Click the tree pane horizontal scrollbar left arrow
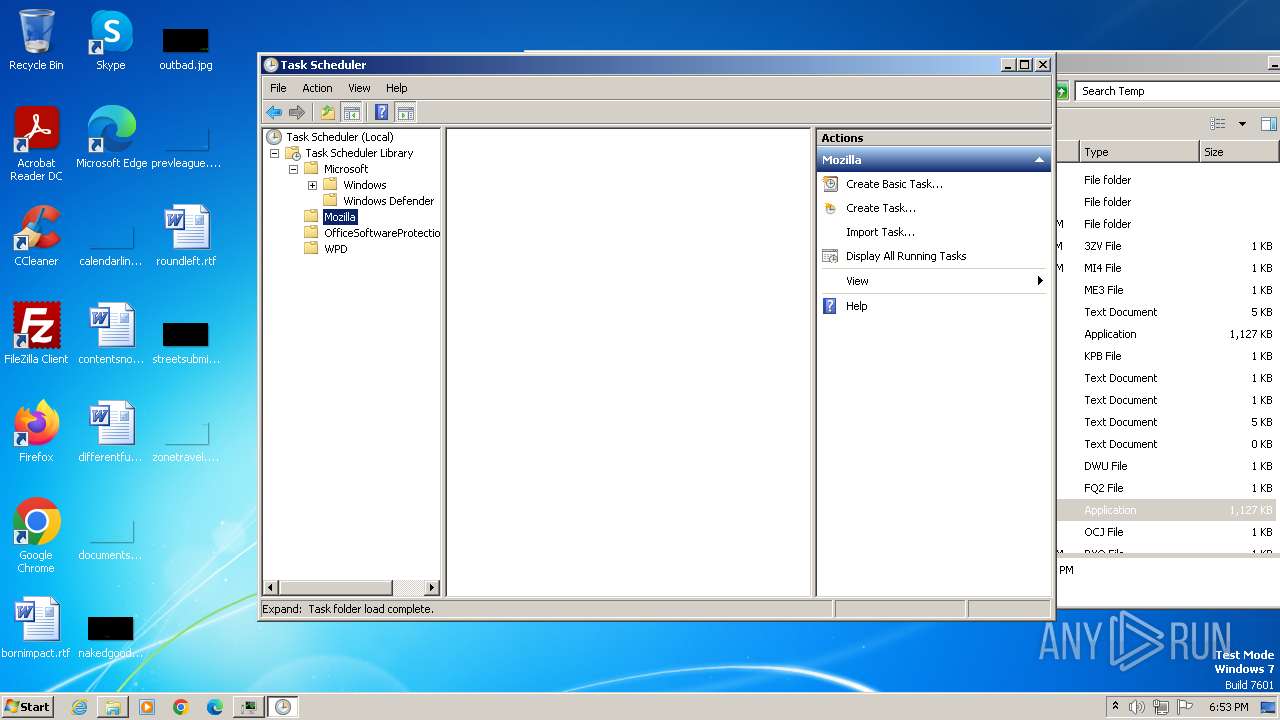 [270, 588]
